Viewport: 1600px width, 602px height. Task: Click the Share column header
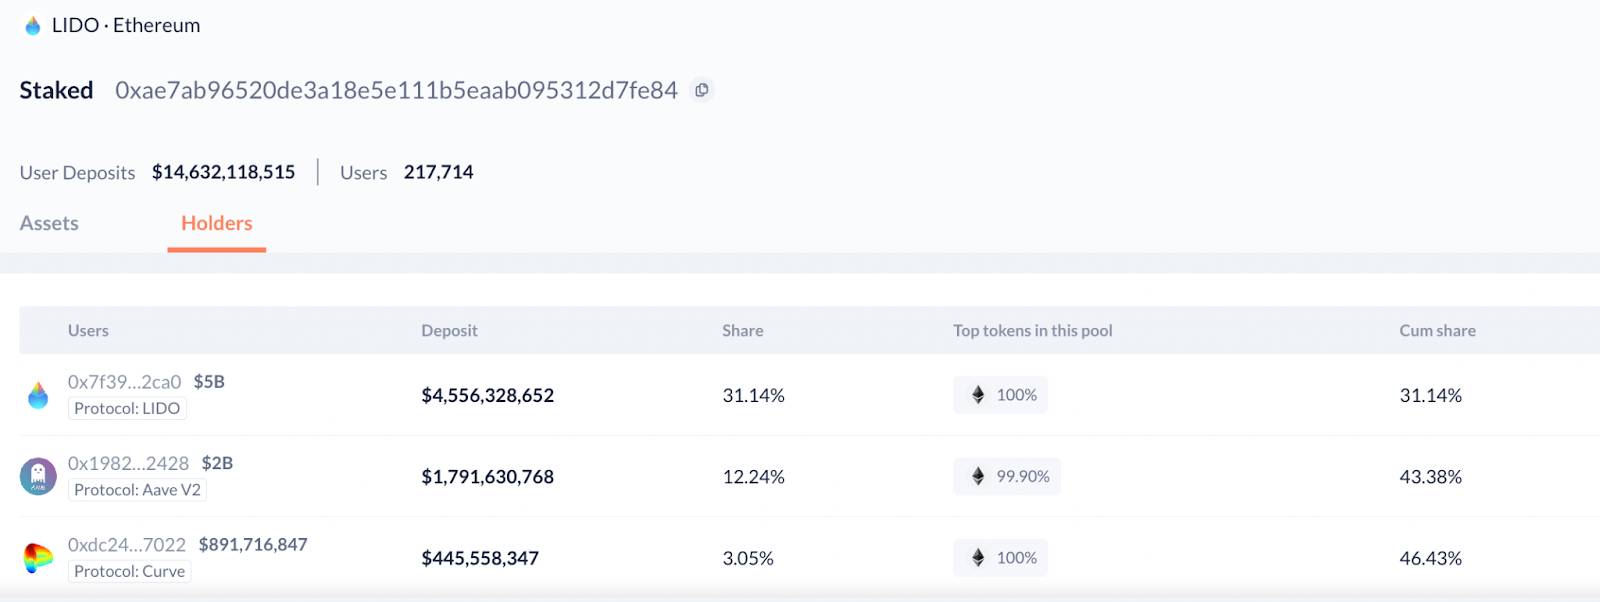pyautogui.click(x=743, y=331)
